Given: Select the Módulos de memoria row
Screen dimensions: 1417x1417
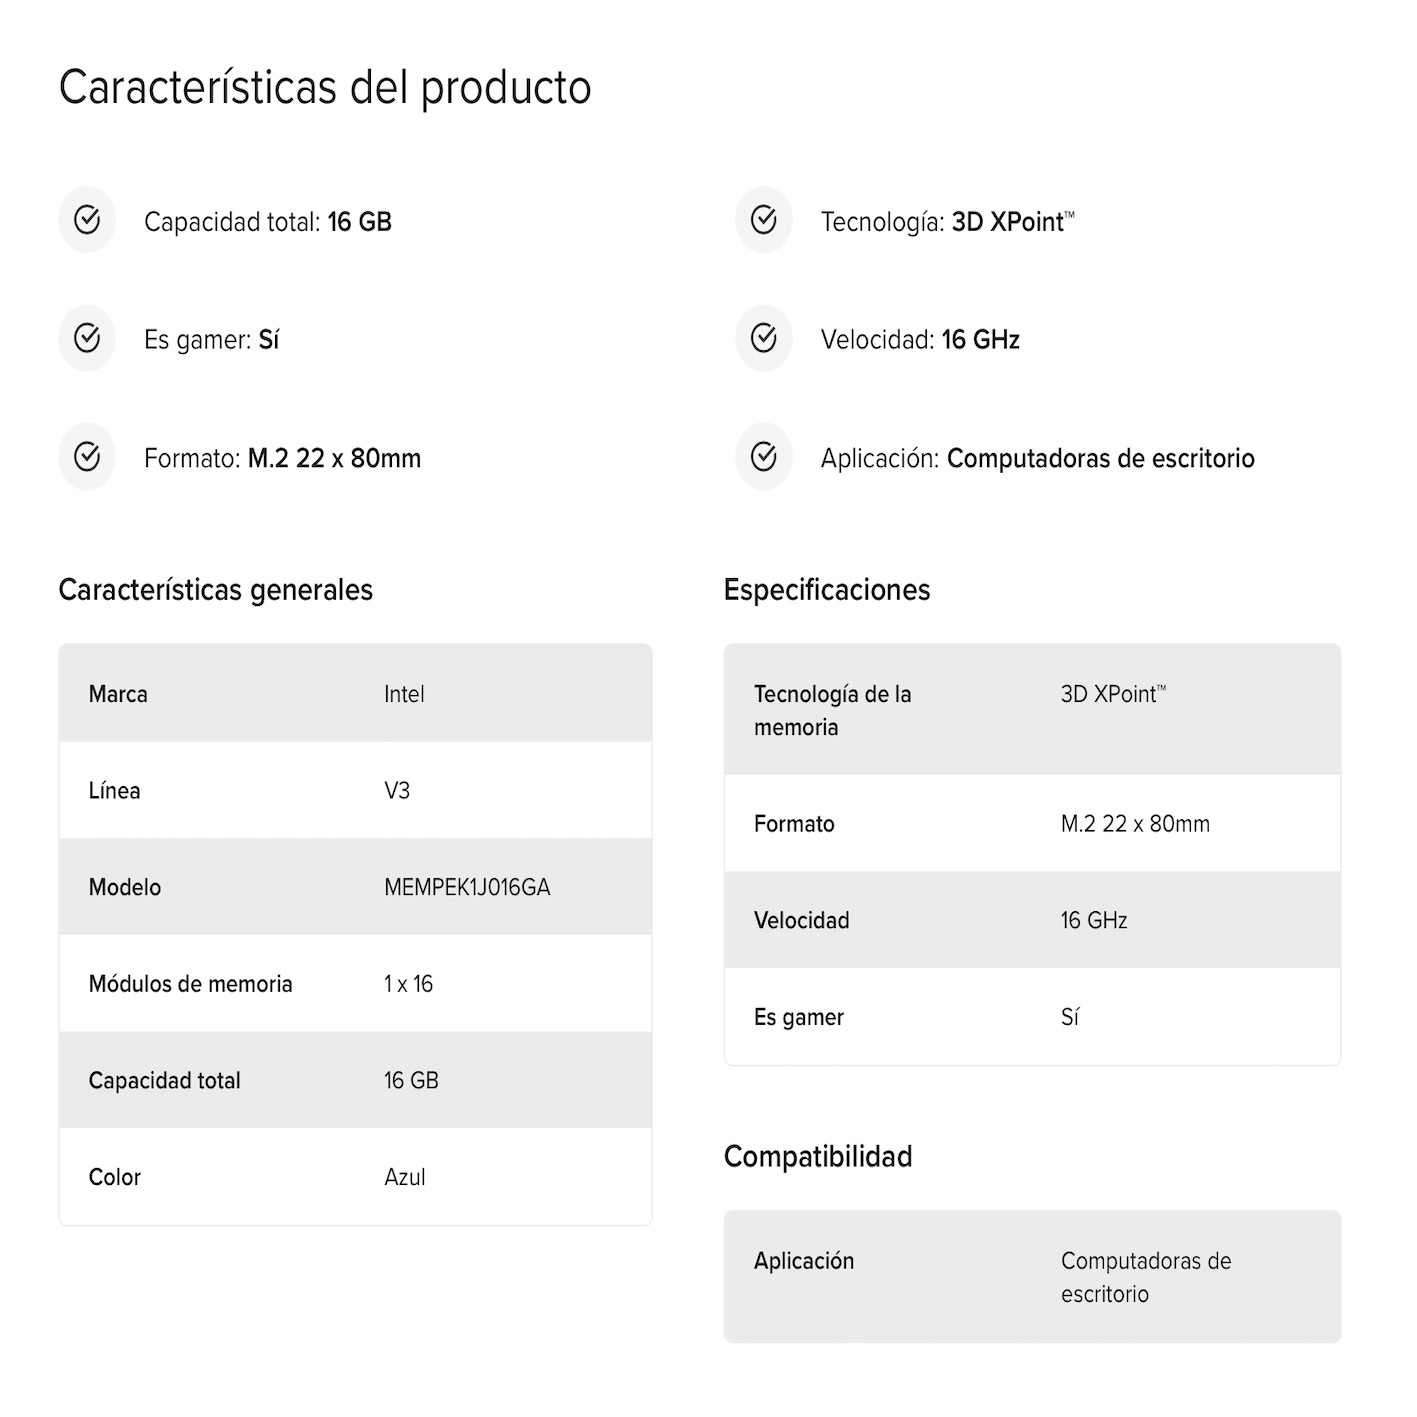Looking at the screenshot, I should coord(355,984).
